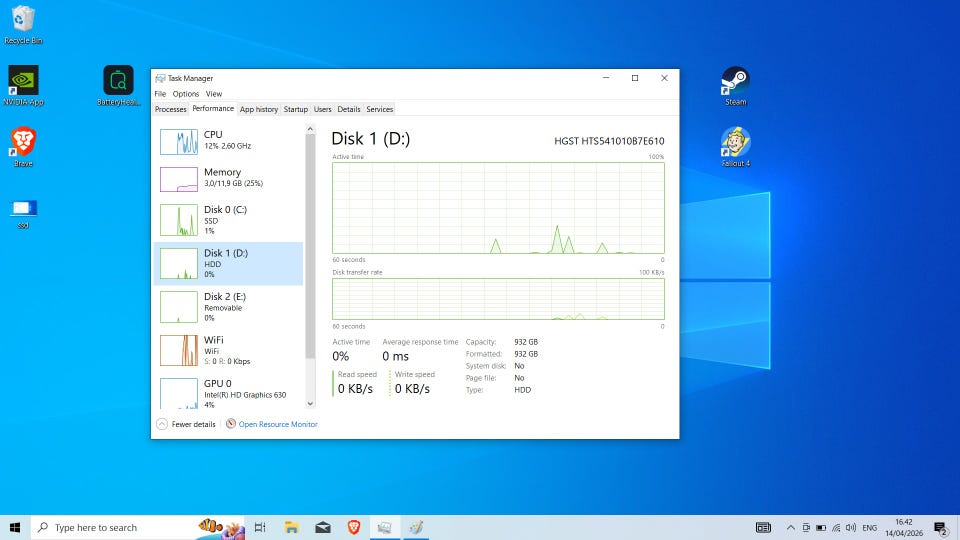
Task: Click Open Resource Monitor link
Action: pyautogui.click(x=278, y=424)
